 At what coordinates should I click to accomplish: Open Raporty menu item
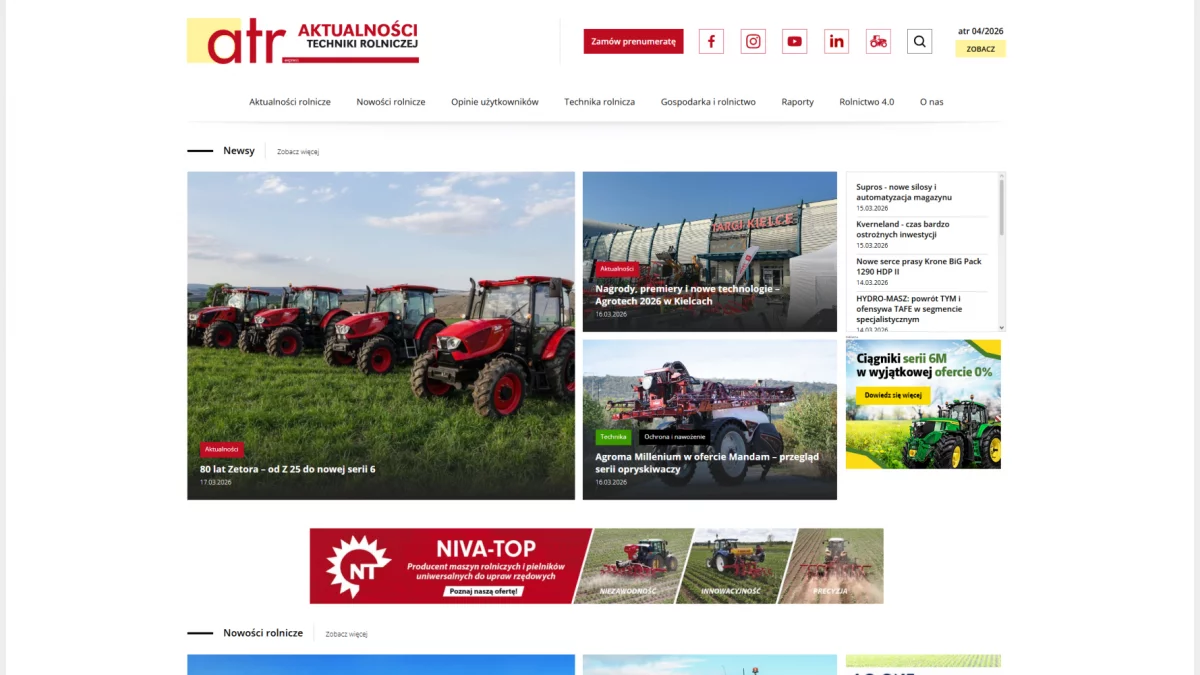tap(798, 102)
